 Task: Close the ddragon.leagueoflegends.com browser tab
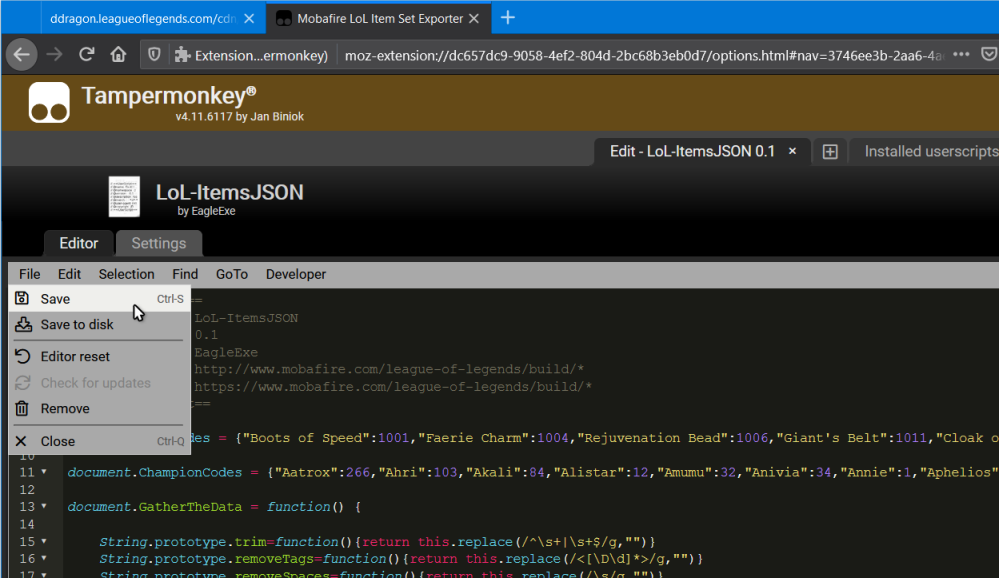point(250,18)
